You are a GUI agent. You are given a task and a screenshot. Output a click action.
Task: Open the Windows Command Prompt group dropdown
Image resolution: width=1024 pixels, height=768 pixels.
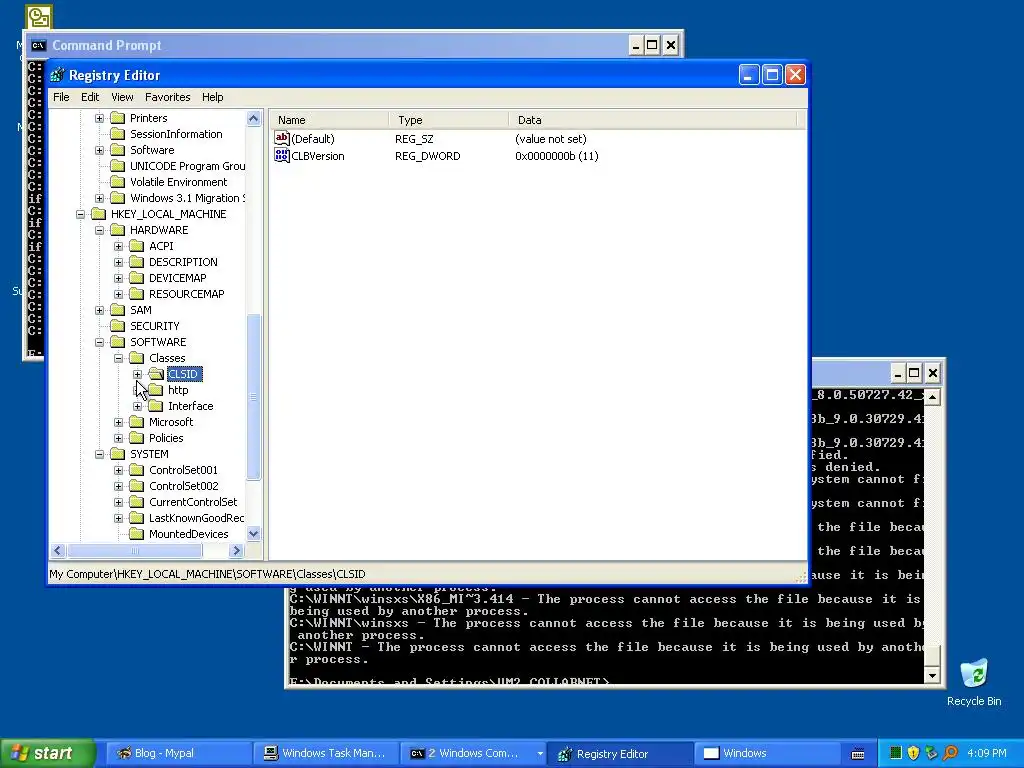tap(540, 753)
